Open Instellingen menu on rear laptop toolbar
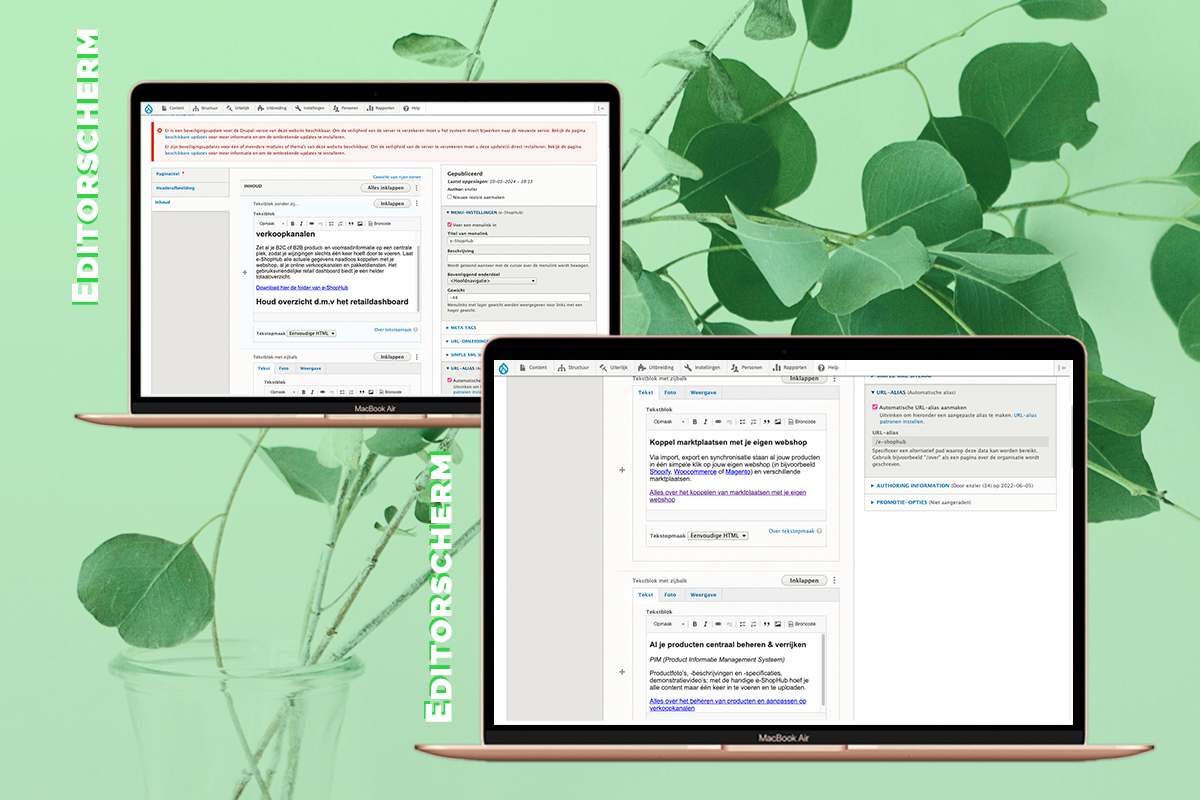Viewport: 1200px width, 800px height. click(309, 108)
